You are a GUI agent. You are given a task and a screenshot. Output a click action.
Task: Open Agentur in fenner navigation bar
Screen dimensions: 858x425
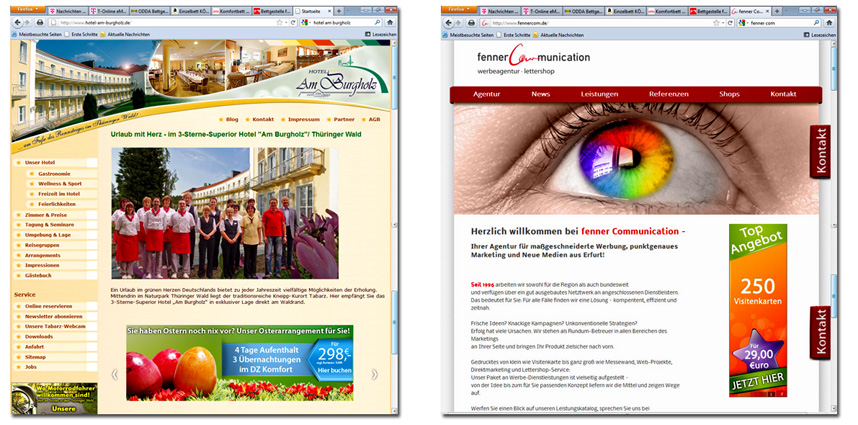coord(486,94)
